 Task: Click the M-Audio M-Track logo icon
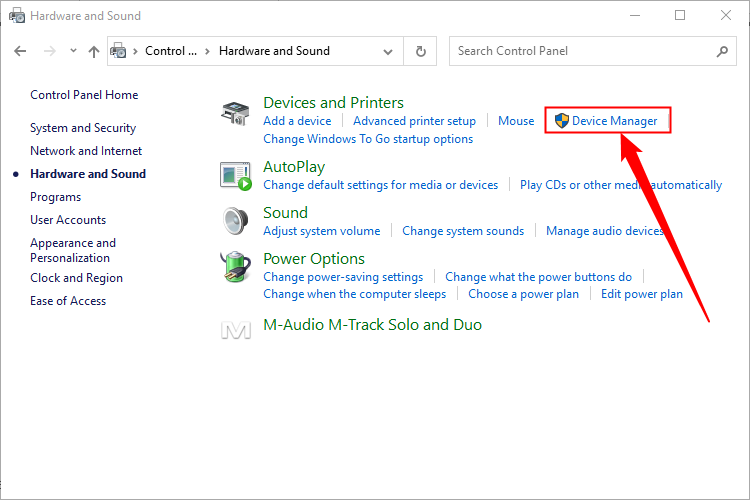pyautogui.click(x=236, y=330)
